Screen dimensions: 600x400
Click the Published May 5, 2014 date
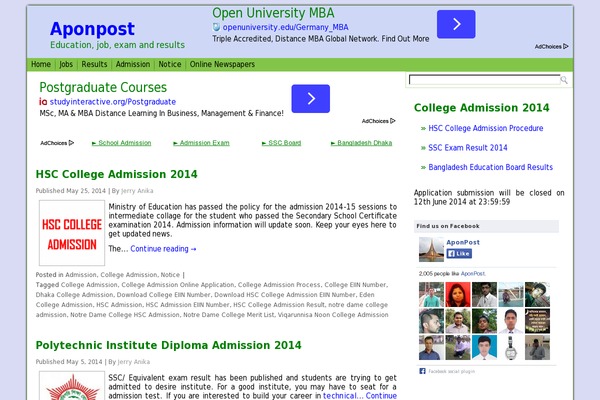(69, 362)
